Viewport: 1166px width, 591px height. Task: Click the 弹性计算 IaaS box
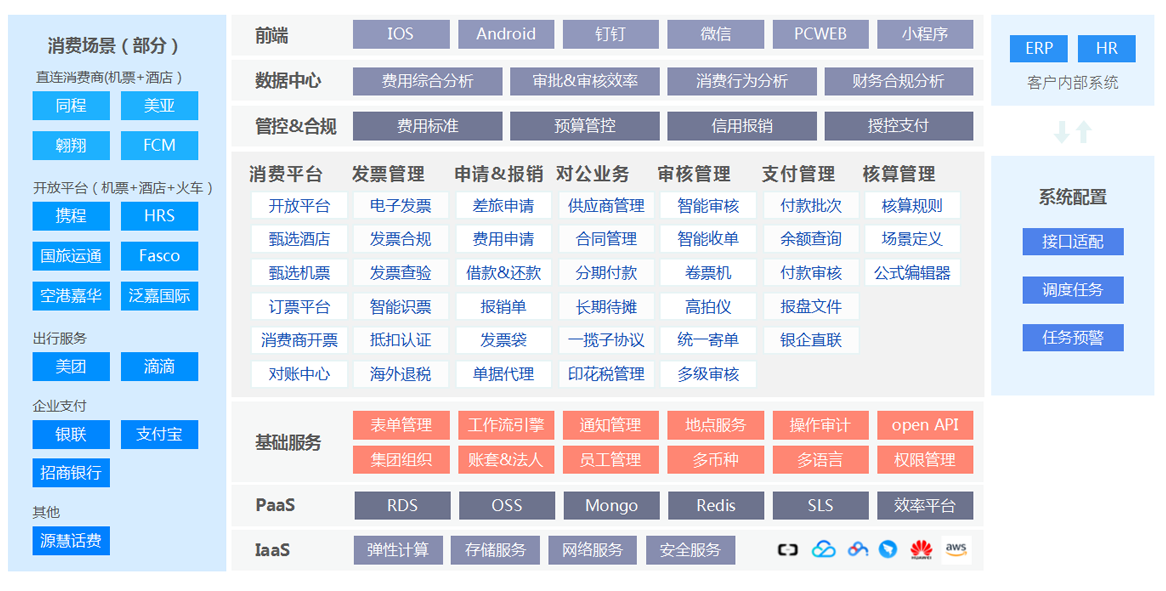(x=398, y=550)
